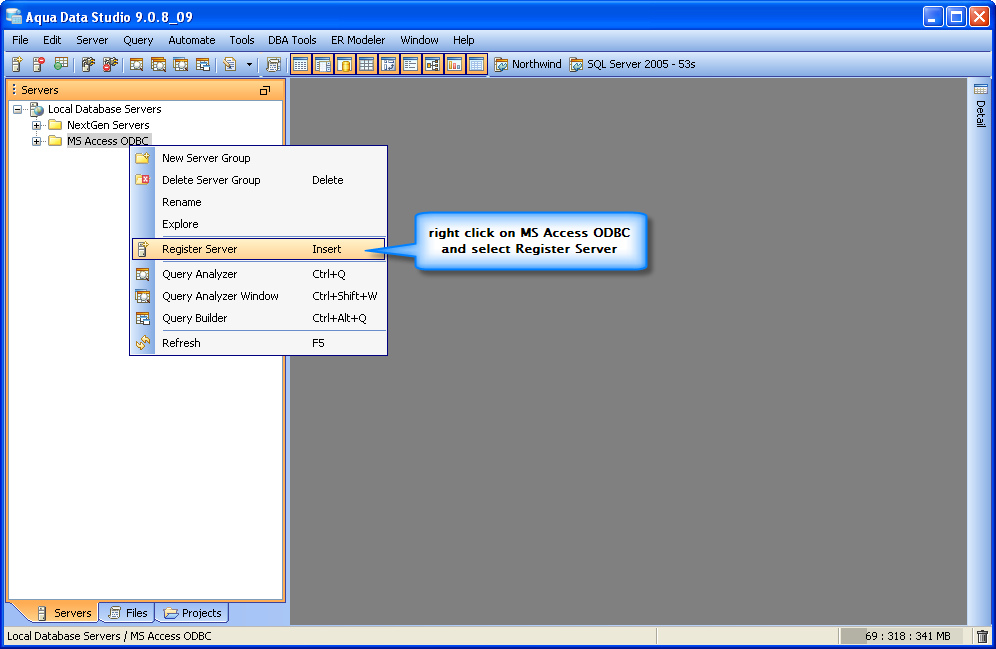Image resolution: width=996 pixels, height=649 pixels.
Task: Click the disconnect server plug icon with red minus
Action: click(x=111, y=64)
